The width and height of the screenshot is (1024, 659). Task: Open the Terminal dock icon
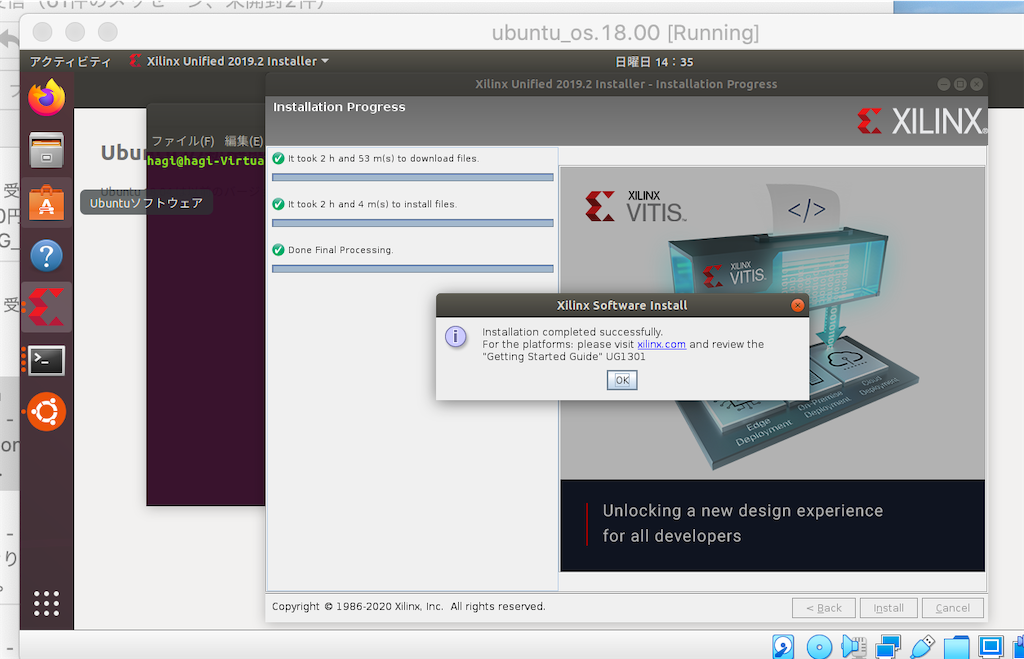point(46,360)
